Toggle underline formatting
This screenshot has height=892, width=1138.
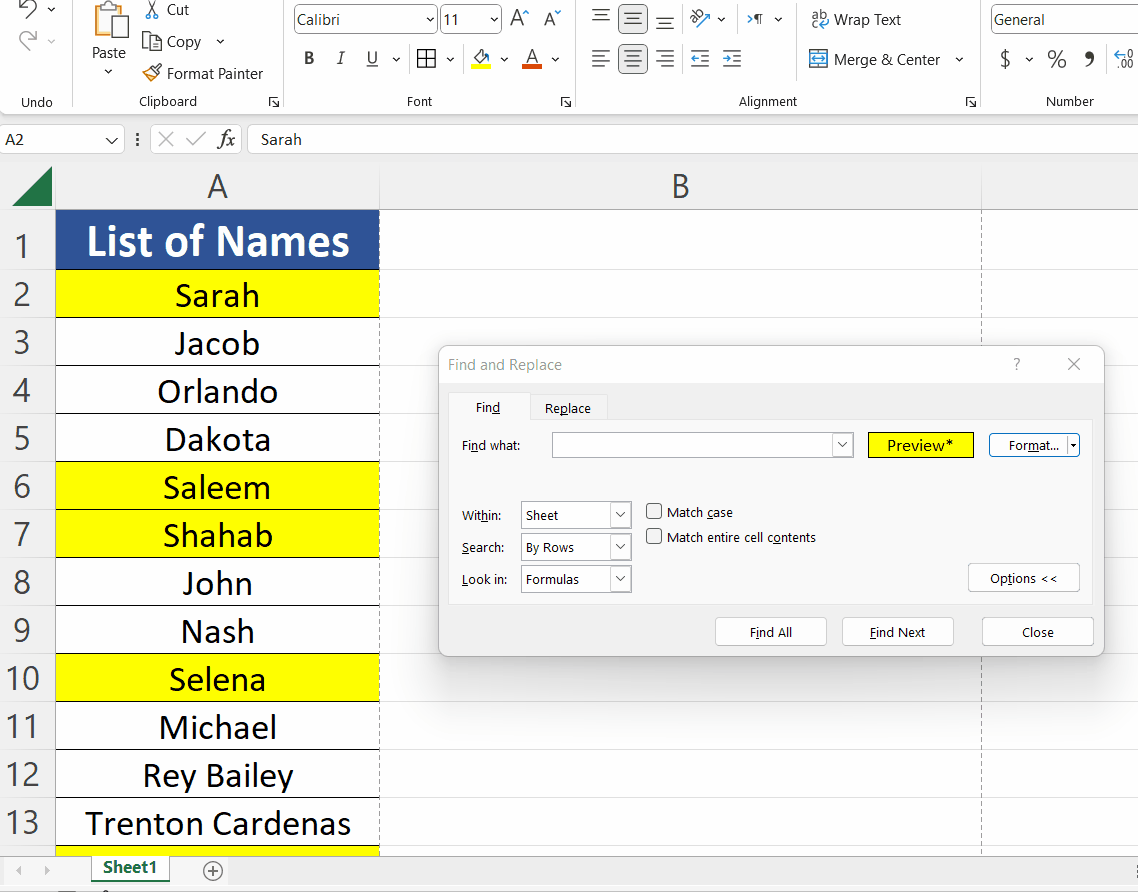click(x=370, y=58)
